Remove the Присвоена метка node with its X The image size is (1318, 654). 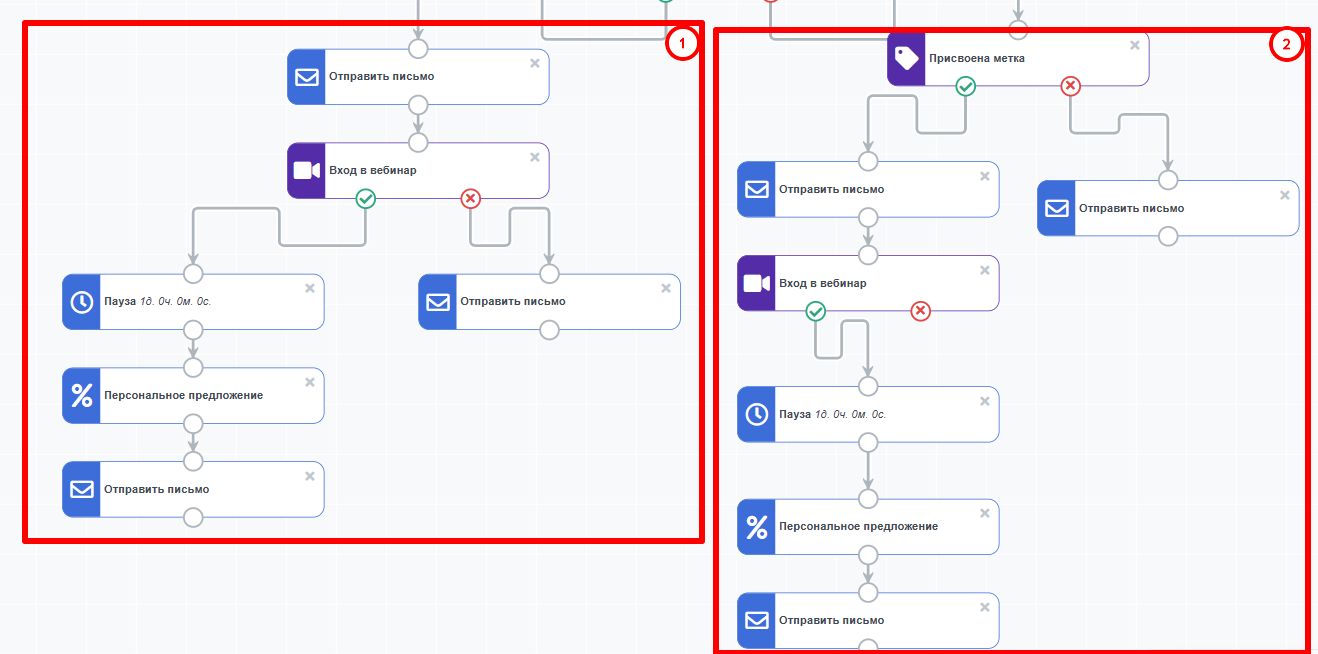[1135, 45]
